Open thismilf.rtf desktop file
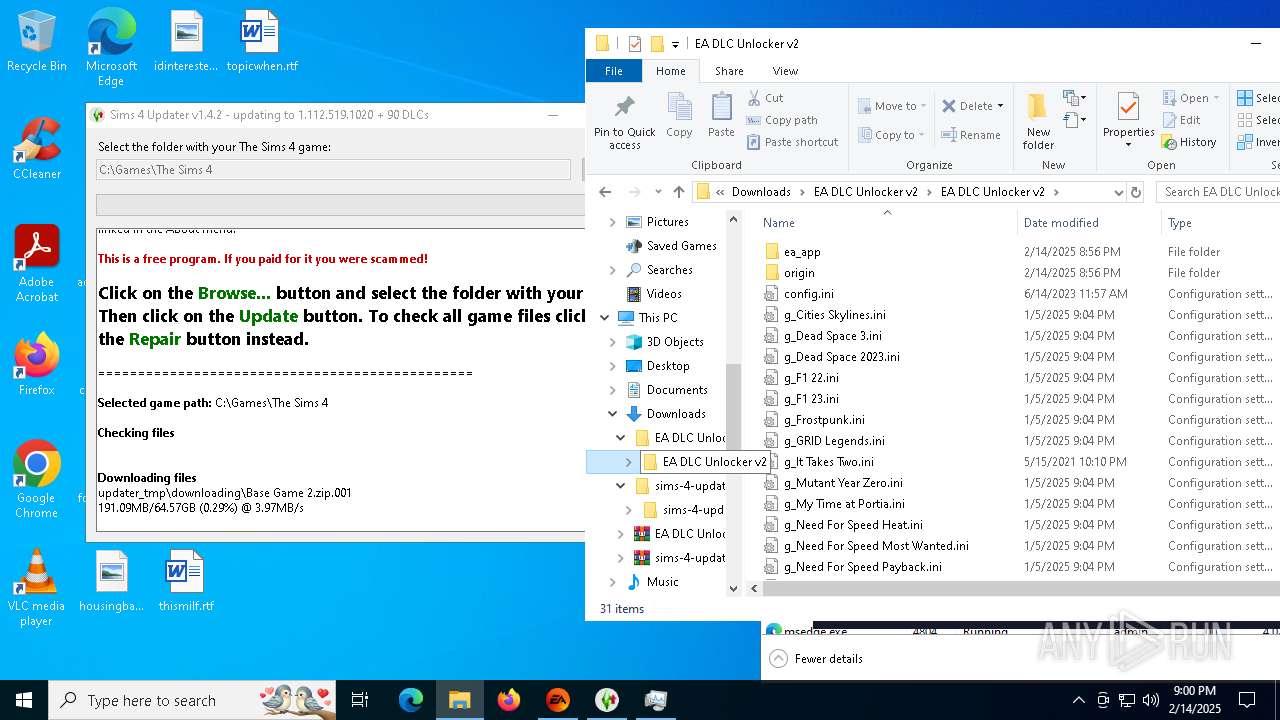This screenshot has width=1280, height=720. [186, 580]
